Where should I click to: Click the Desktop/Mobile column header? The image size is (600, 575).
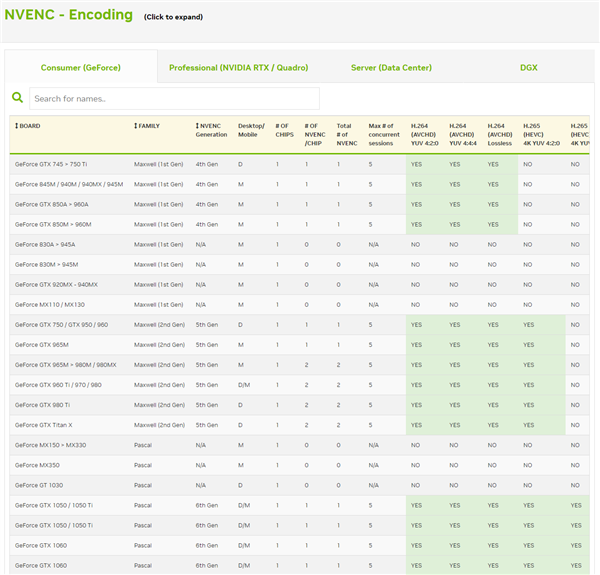click(251, 133)
